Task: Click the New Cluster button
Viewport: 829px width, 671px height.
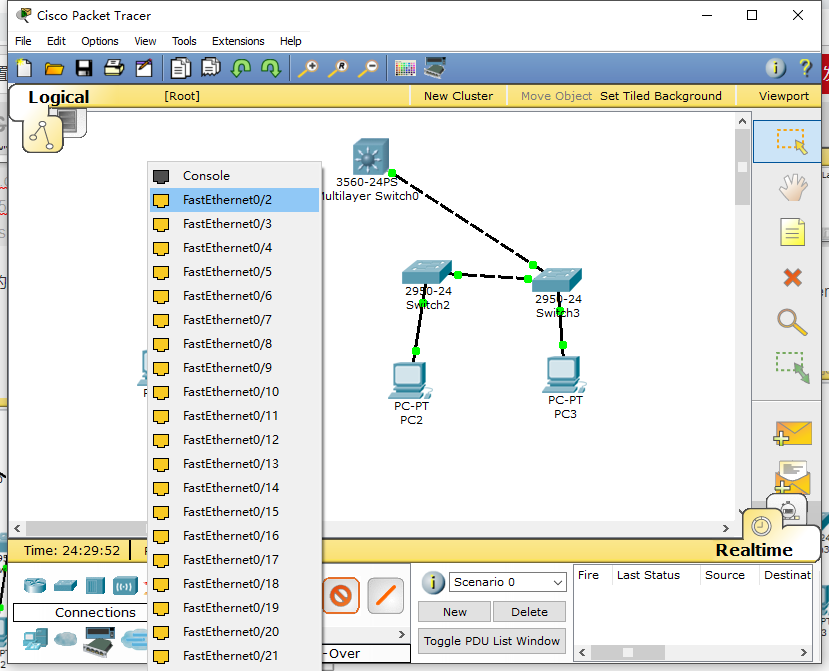Action: tap(458, 96)
